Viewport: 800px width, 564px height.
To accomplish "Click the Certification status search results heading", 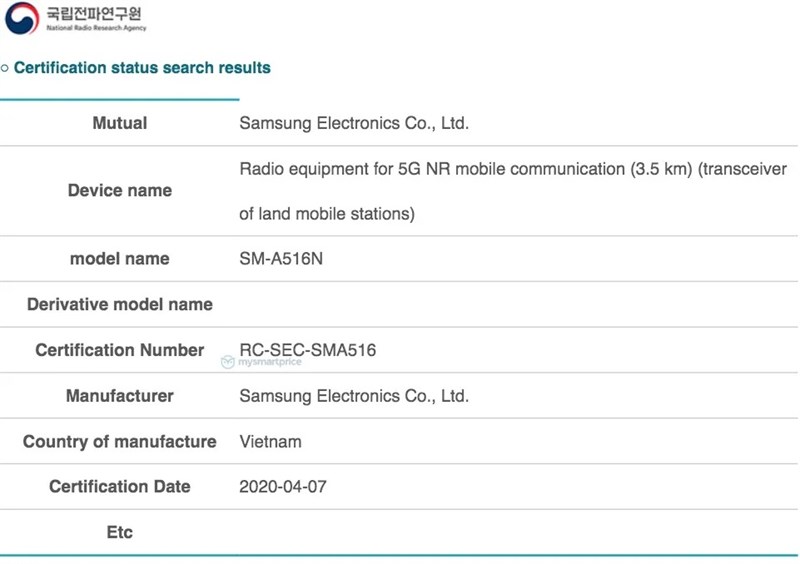I will 142,68.
